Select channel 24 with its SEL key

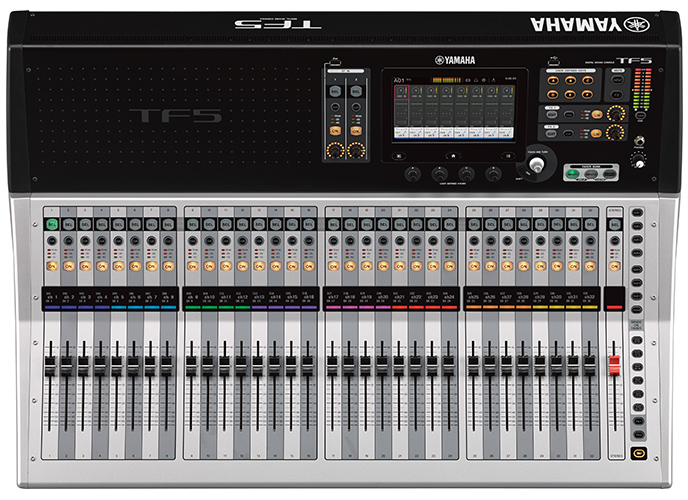click(450, 225)
